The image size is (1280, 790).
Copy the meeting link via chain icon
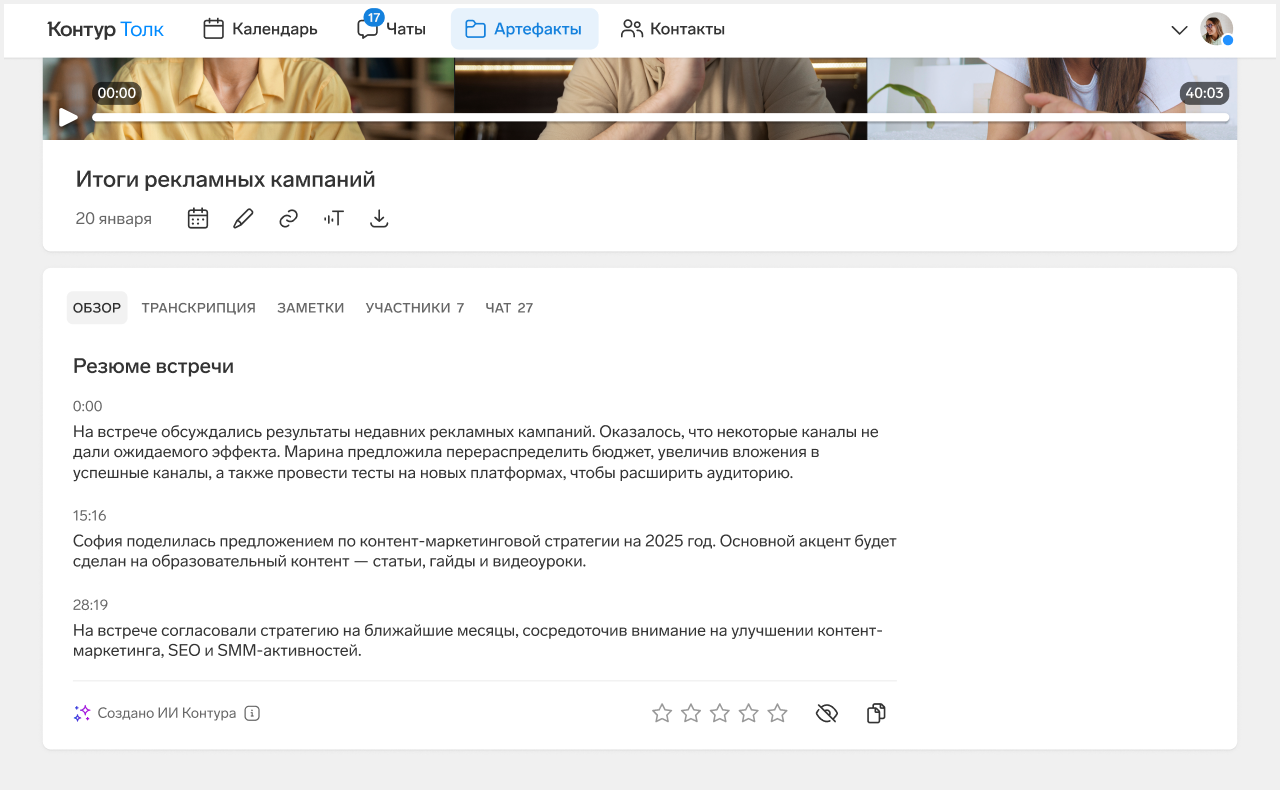[288, 217]
